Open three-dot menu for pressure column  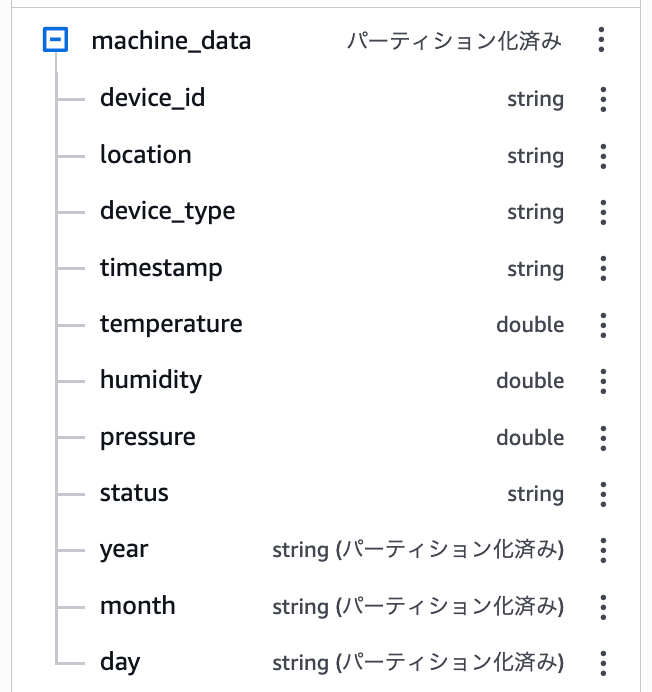tap(602, 438)
